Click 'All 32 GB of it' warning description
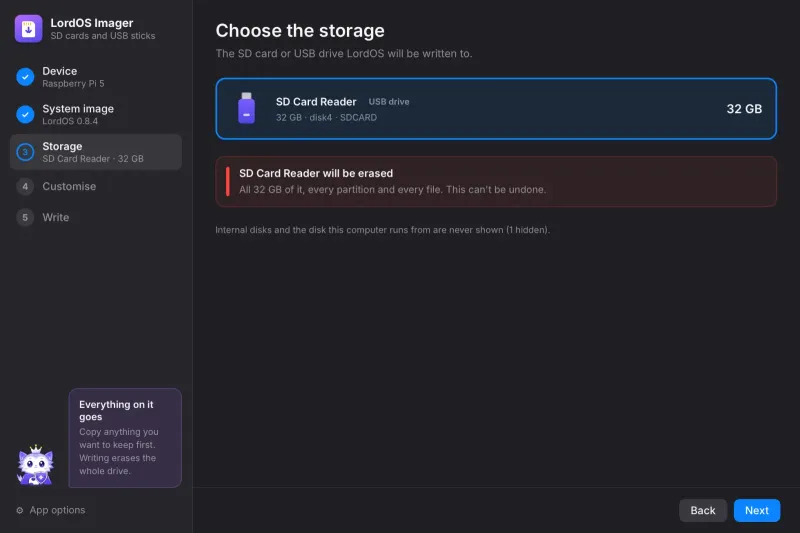This screenshot has width=800, height=533. pos(392,190)
